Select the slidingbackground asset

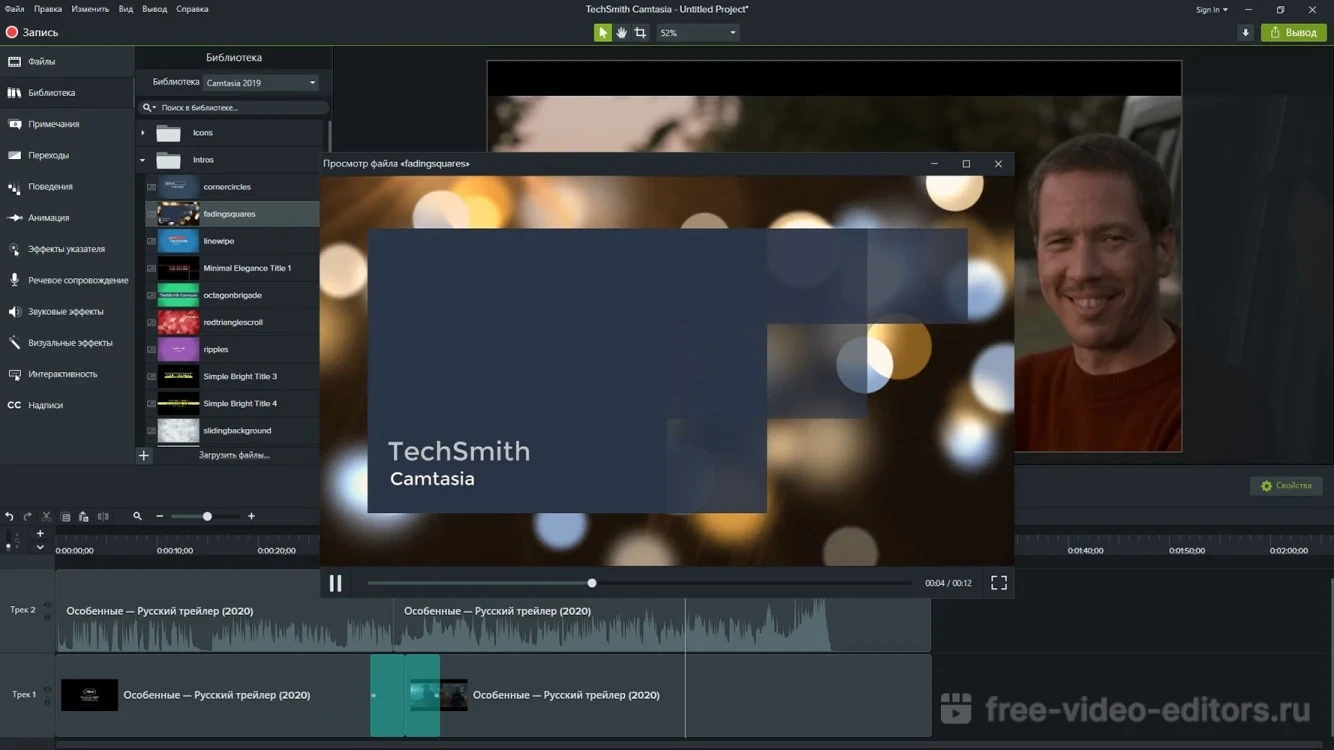232,430
